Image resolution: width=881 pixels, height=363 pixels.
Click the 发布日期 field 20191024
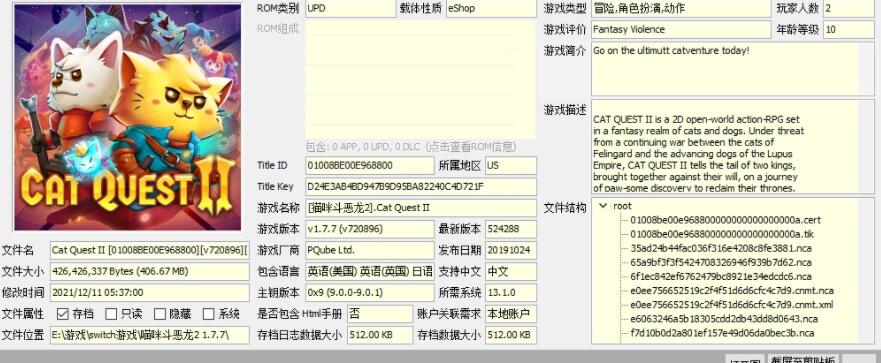511,250
